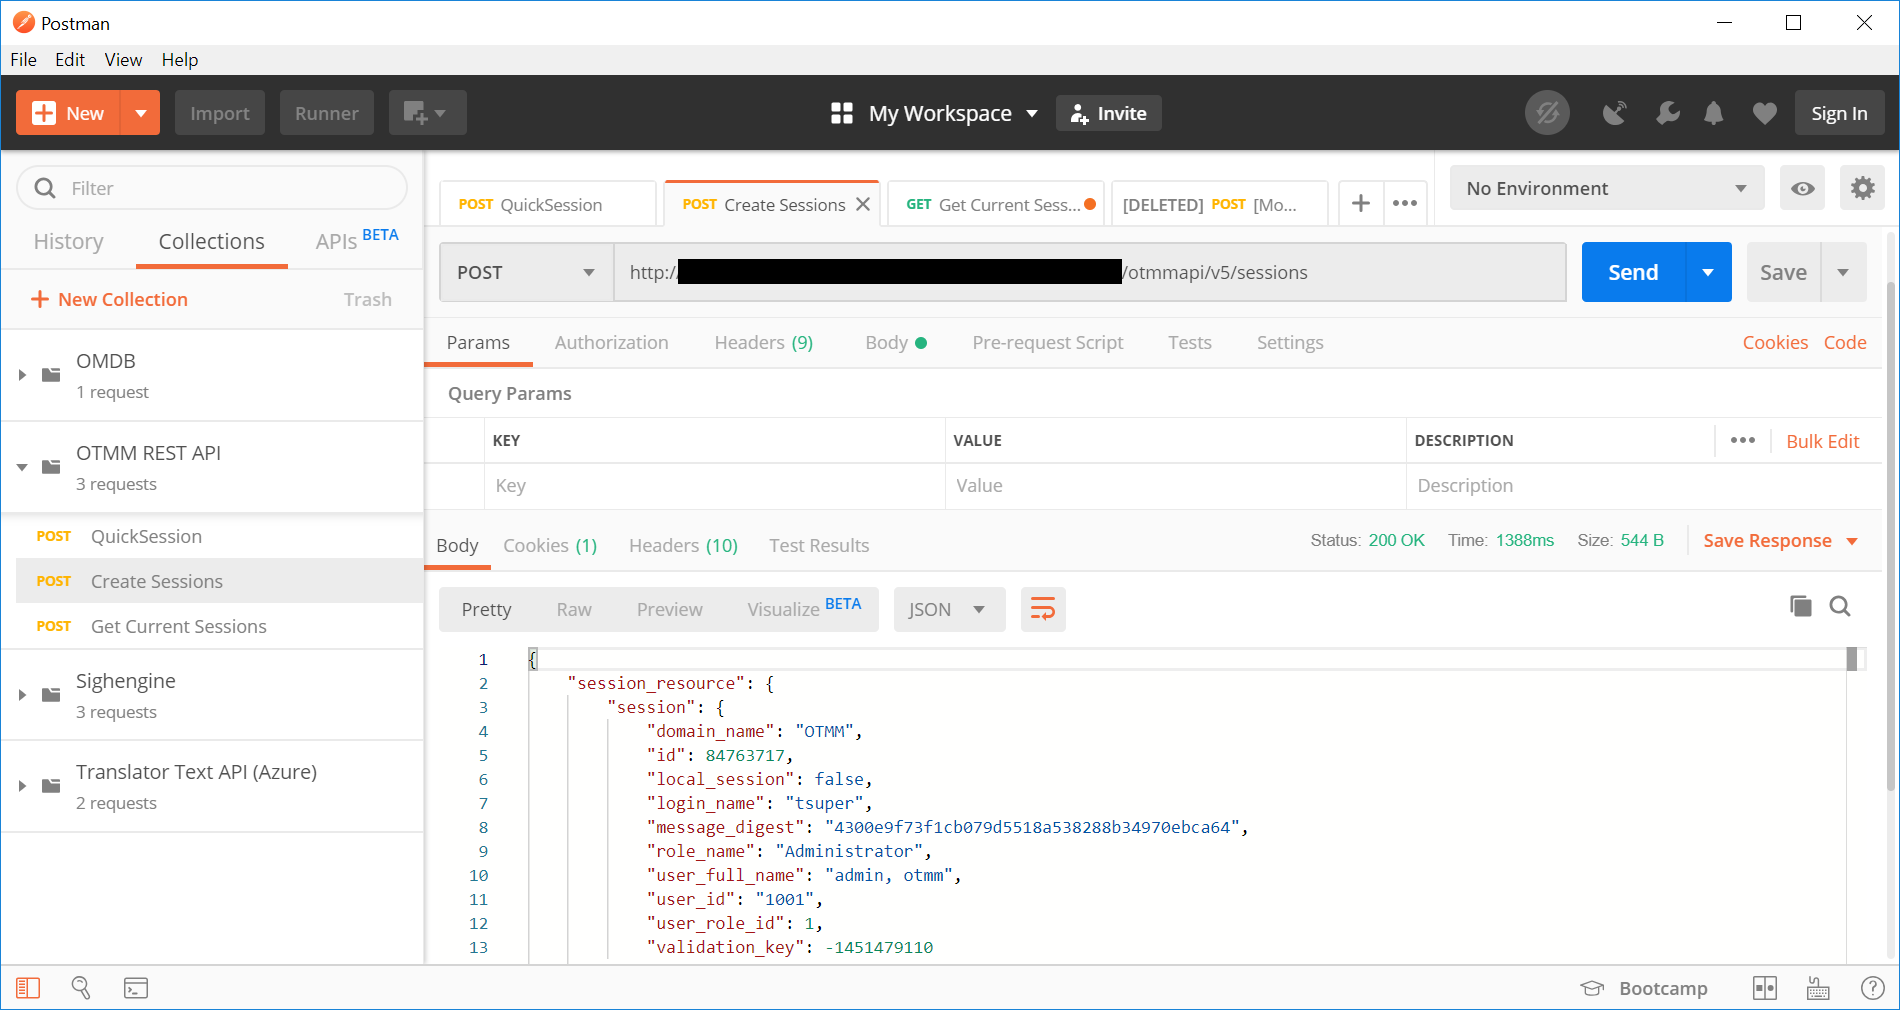Open the console icon in the status bar
Screen dimensions: 1900x1010
[x=136, y=988]
